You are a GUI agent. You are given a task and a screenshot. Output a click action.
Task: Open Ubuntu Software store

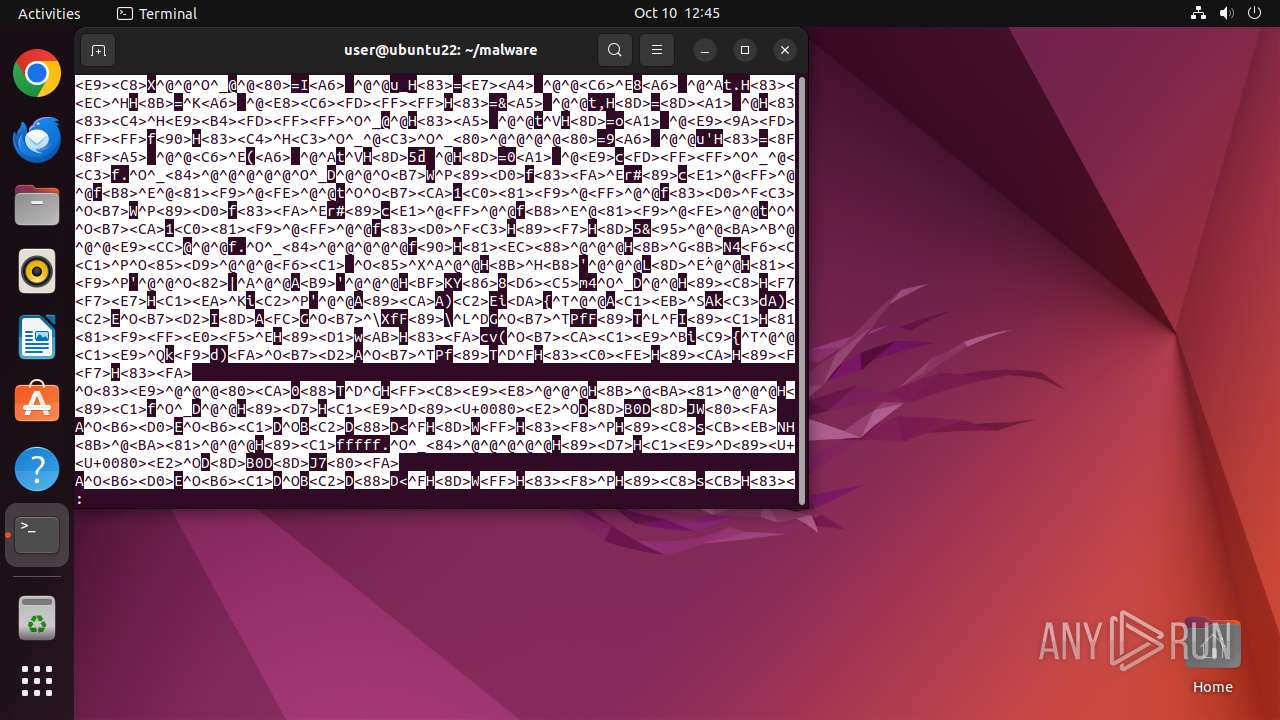coord(37,403)
